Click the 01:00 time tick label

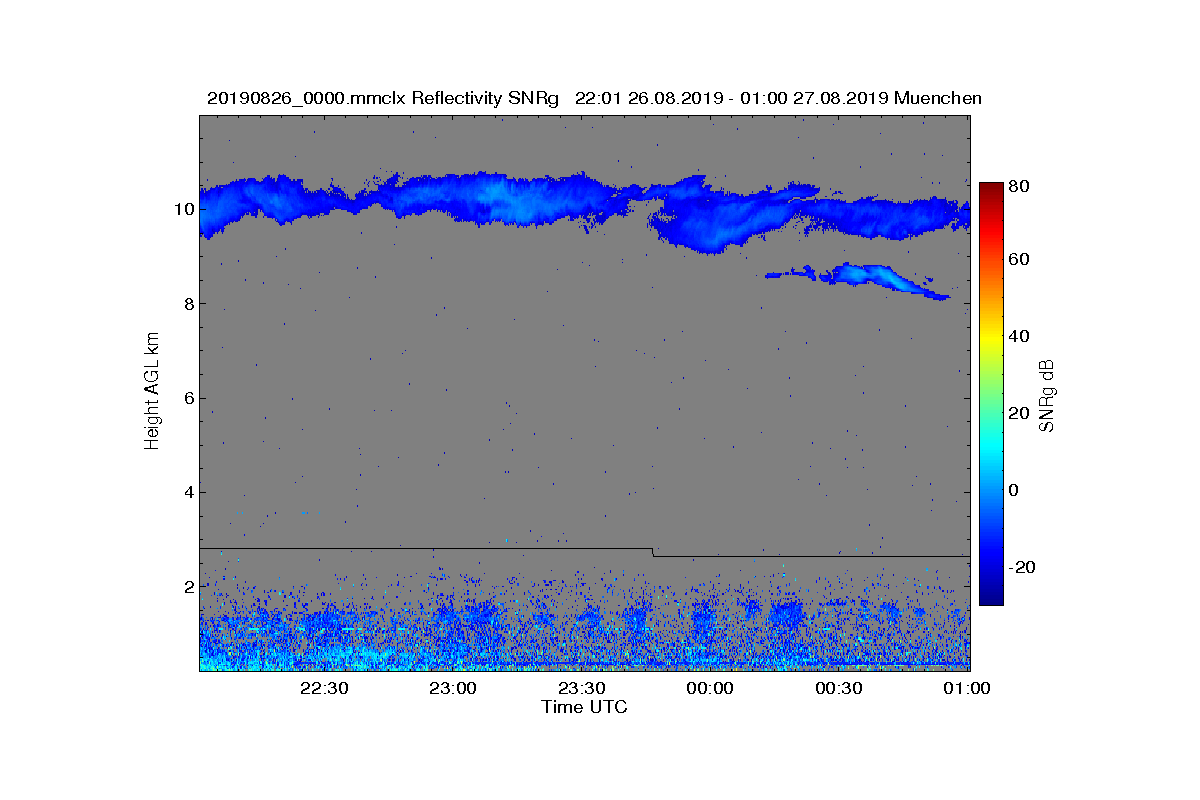point(967,688)
